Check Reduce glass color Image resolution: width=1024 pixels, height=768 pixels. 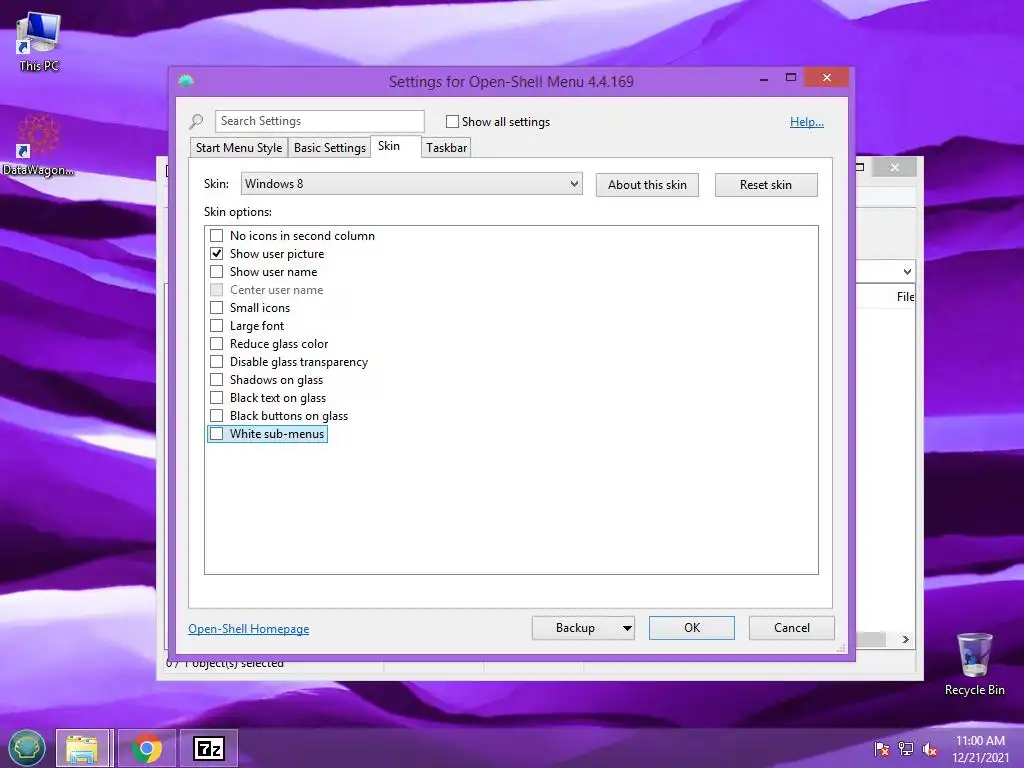[217, 344]
